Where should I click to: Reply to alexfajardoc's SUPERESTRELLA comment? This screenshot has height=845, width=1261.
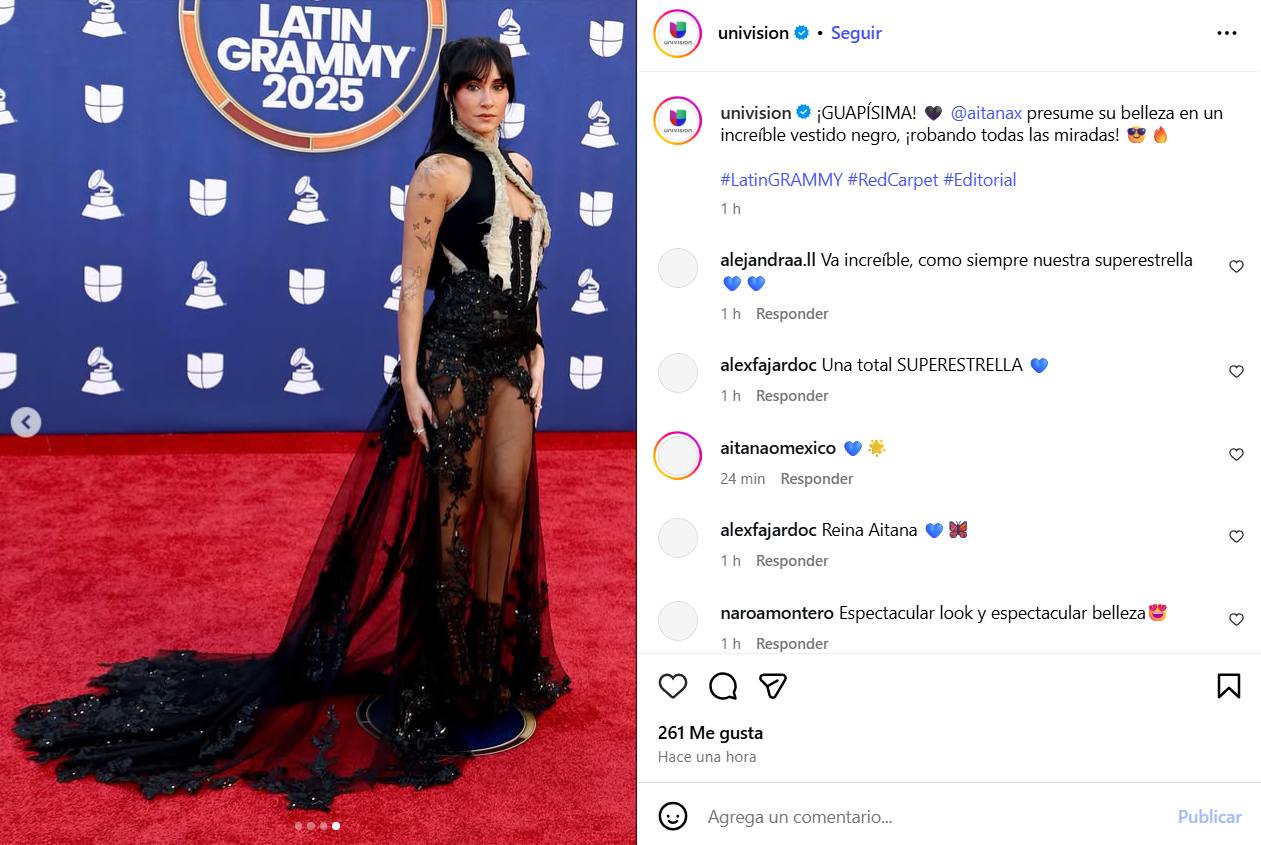coord(792,396)
